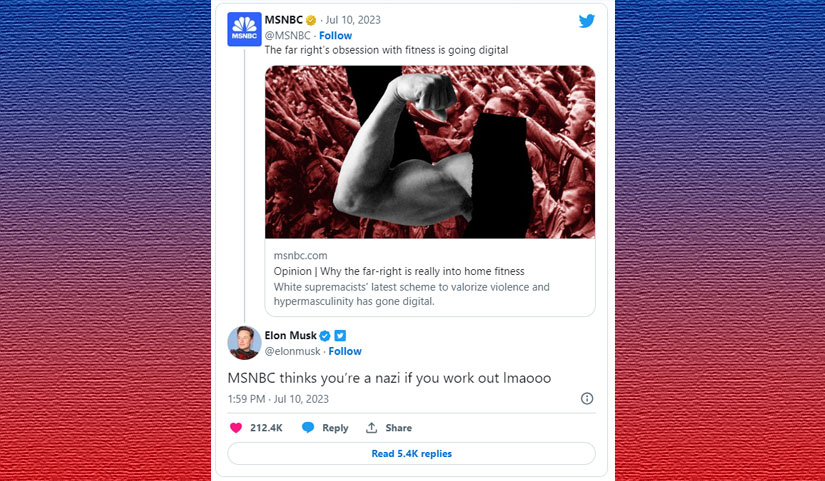The height and width of the screenshot is (481, 825).
Task: Open the @MSNBC handle
Action: (287, 36)
